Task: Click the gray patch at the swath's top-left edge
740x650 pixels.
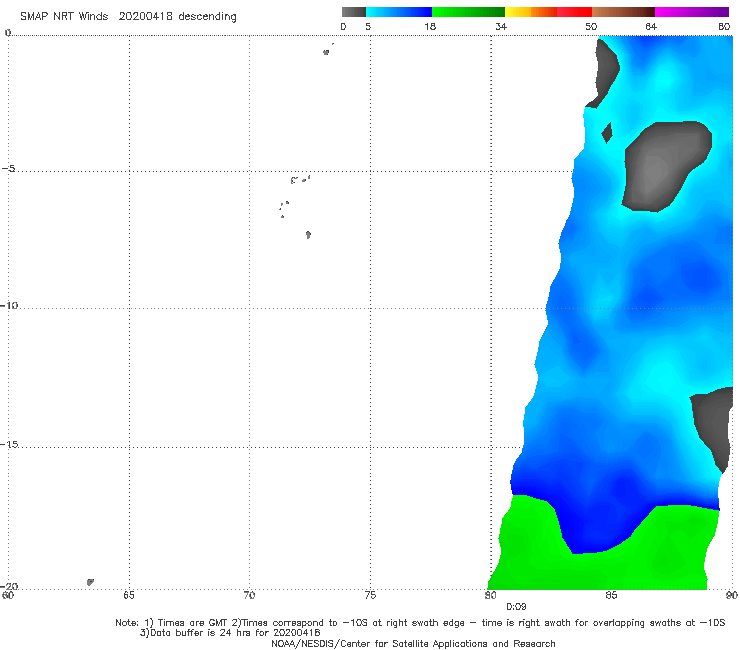Action: pos(604,71)
